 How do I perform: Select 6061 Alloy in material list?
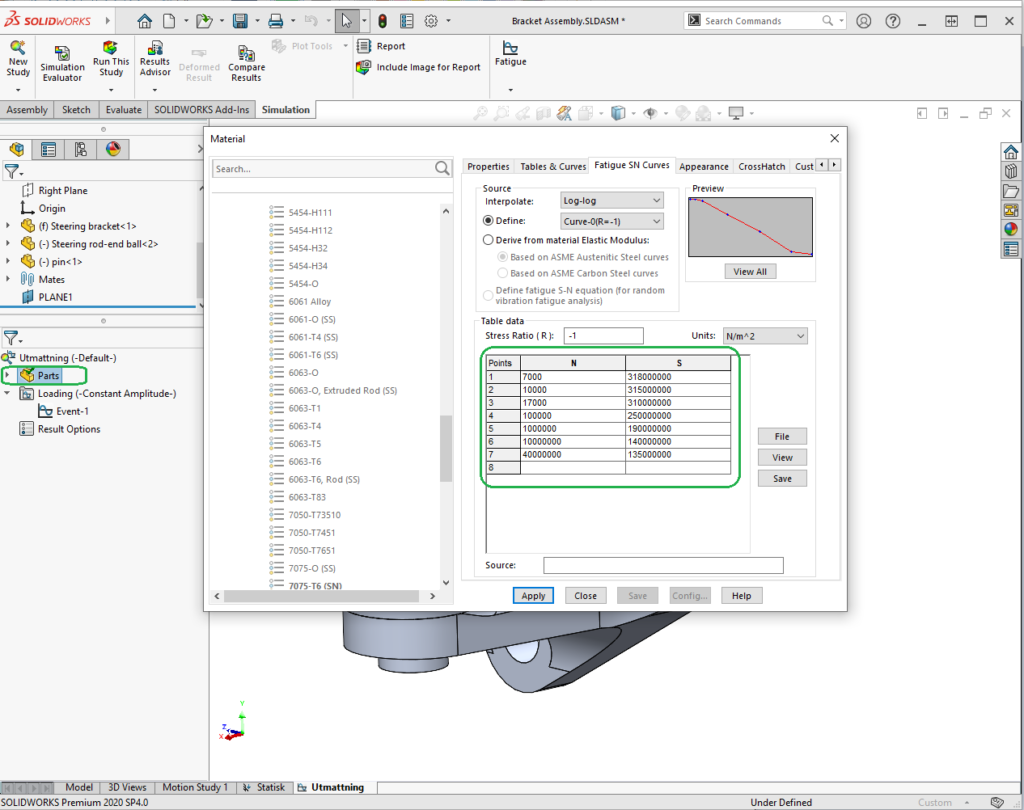(309, 302)
